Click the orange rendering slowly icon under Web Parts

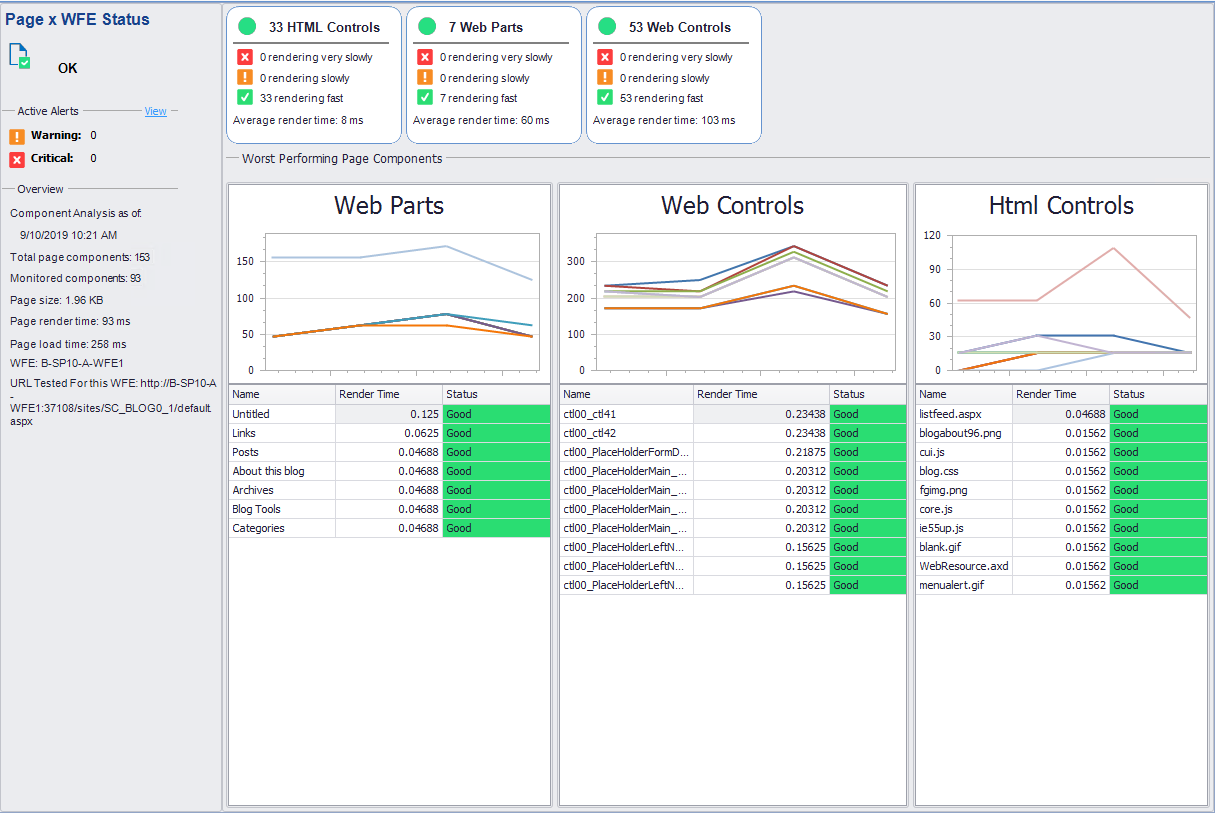coord(425,77)
